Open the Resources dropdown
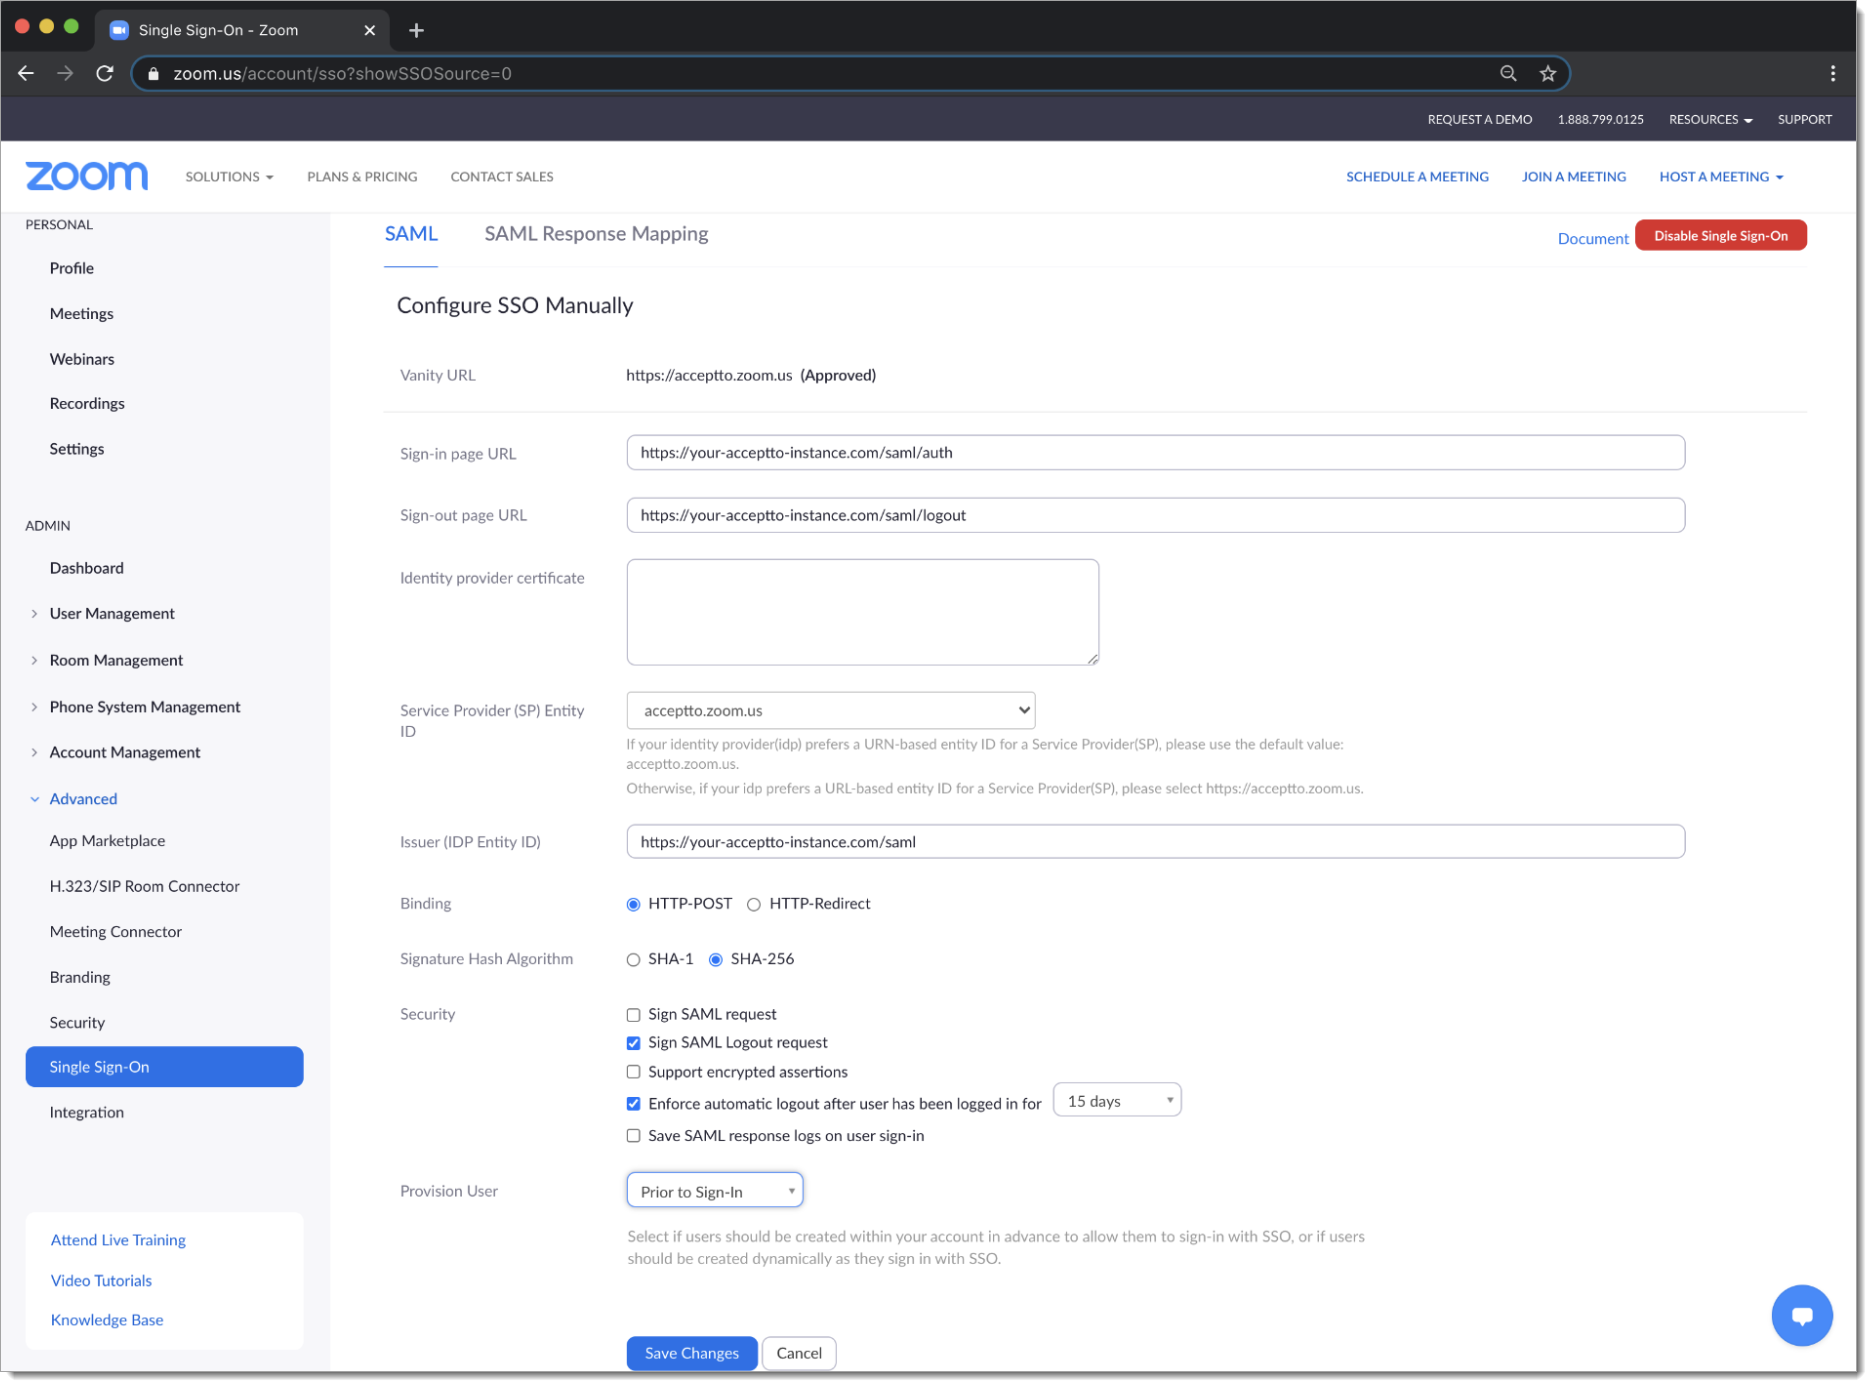 [x=1710, y=119]
